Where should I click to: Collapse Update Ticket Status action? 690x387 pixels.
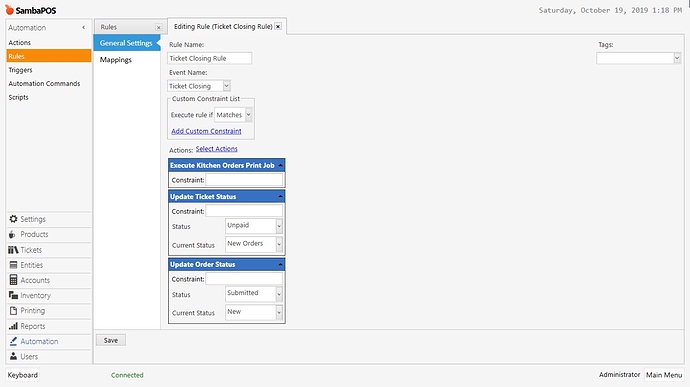point(280,196)
